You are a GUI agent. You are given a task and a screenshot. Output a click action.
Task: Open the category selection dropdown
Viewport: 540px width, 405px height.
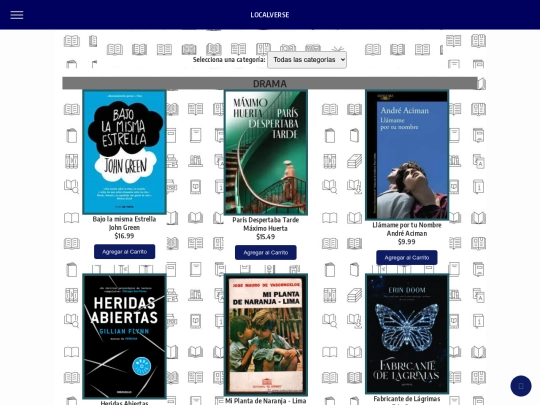point(307,60)
